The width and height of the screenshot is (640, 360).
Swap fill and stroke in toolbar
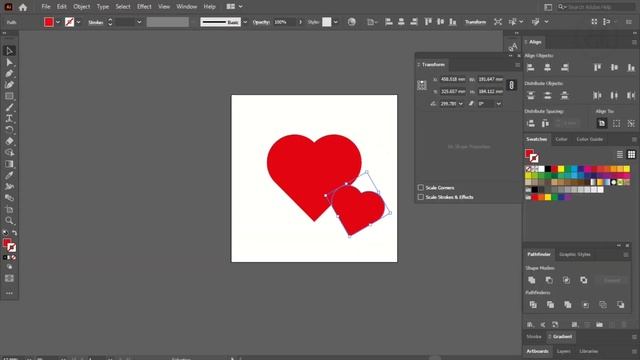[x=14, y=233]
